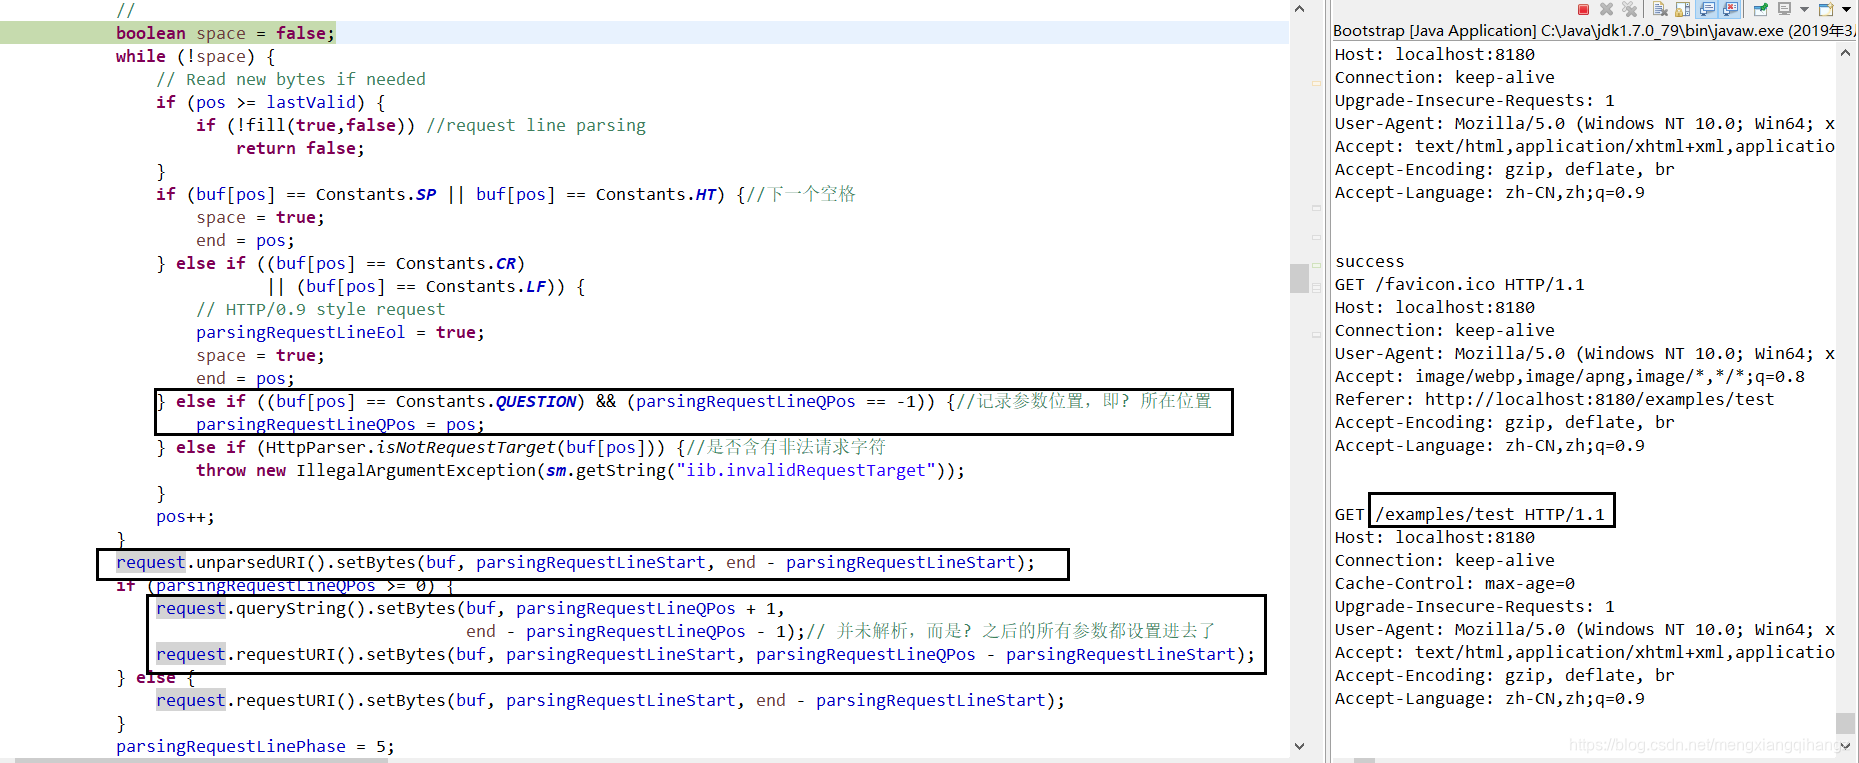This screenshot has width=1859, height=763.
Task: Click the Constants.SP condition line
Action: tap(506, 194)
